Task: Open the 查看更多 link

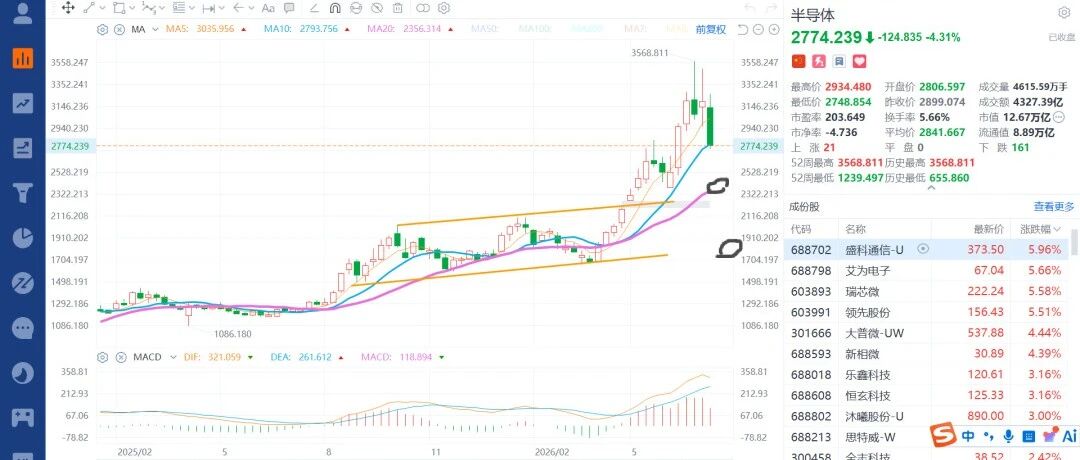Action: click(x=1054, y=206)
